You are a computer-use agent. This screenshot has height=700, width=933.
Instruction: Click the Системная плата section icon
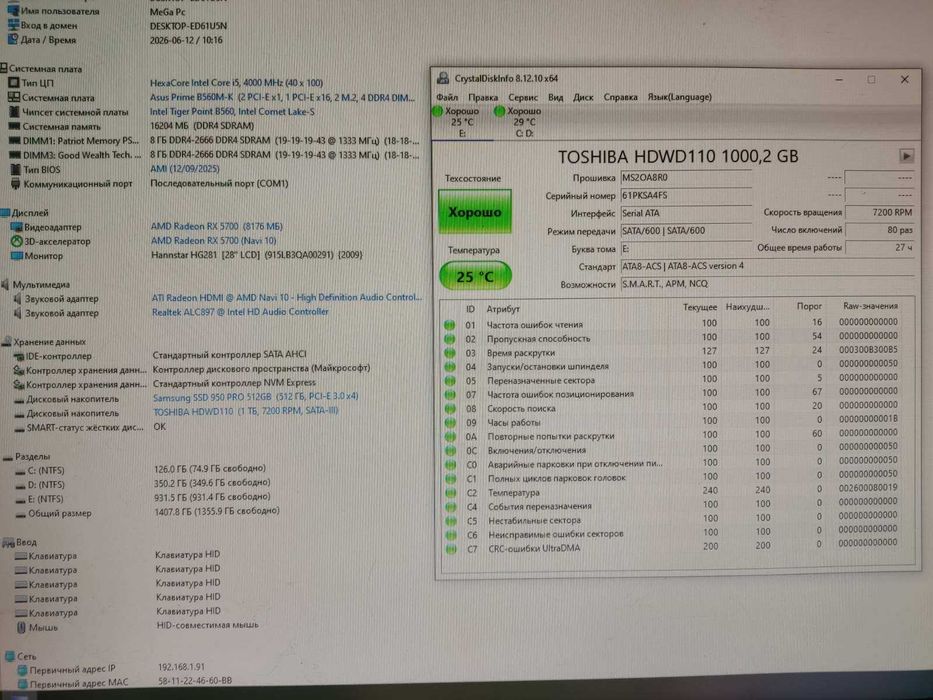click(x=3, y=68)
